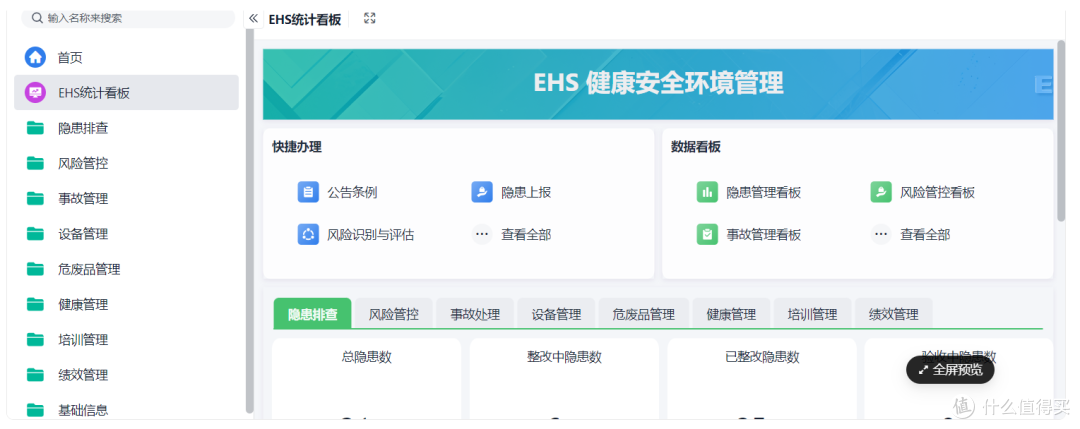
Task: Click the folder icon next to 设备管理
Action: [35, 234]
